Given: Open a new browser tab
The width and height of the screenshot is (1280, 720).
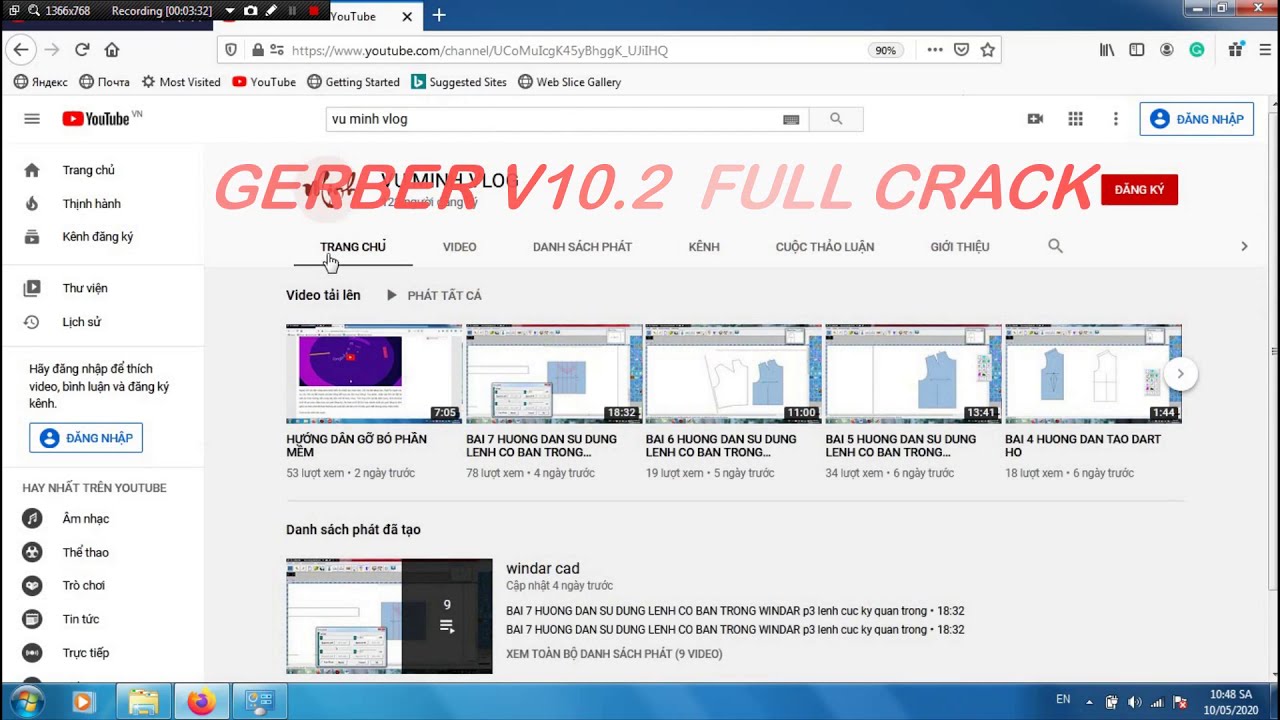Looking at the screenshot, I should (438, 16).
